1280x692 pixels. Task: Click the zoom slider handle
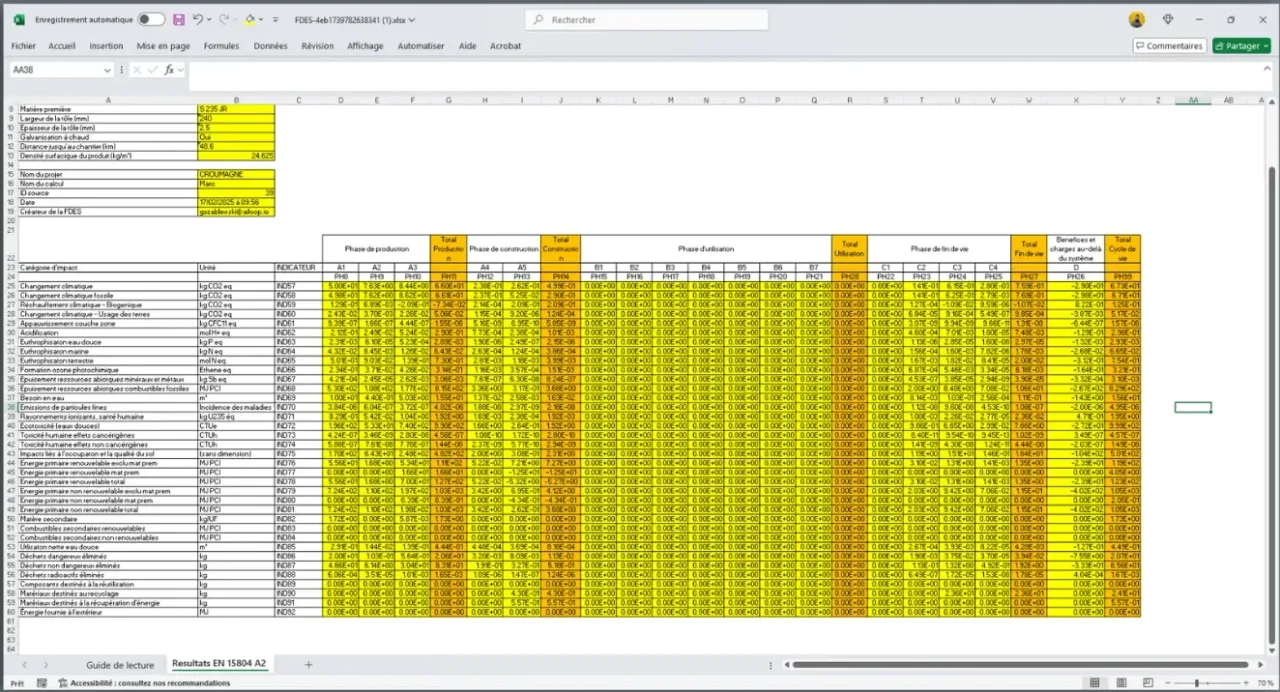pyautogui.click(x=1197, y=683)
